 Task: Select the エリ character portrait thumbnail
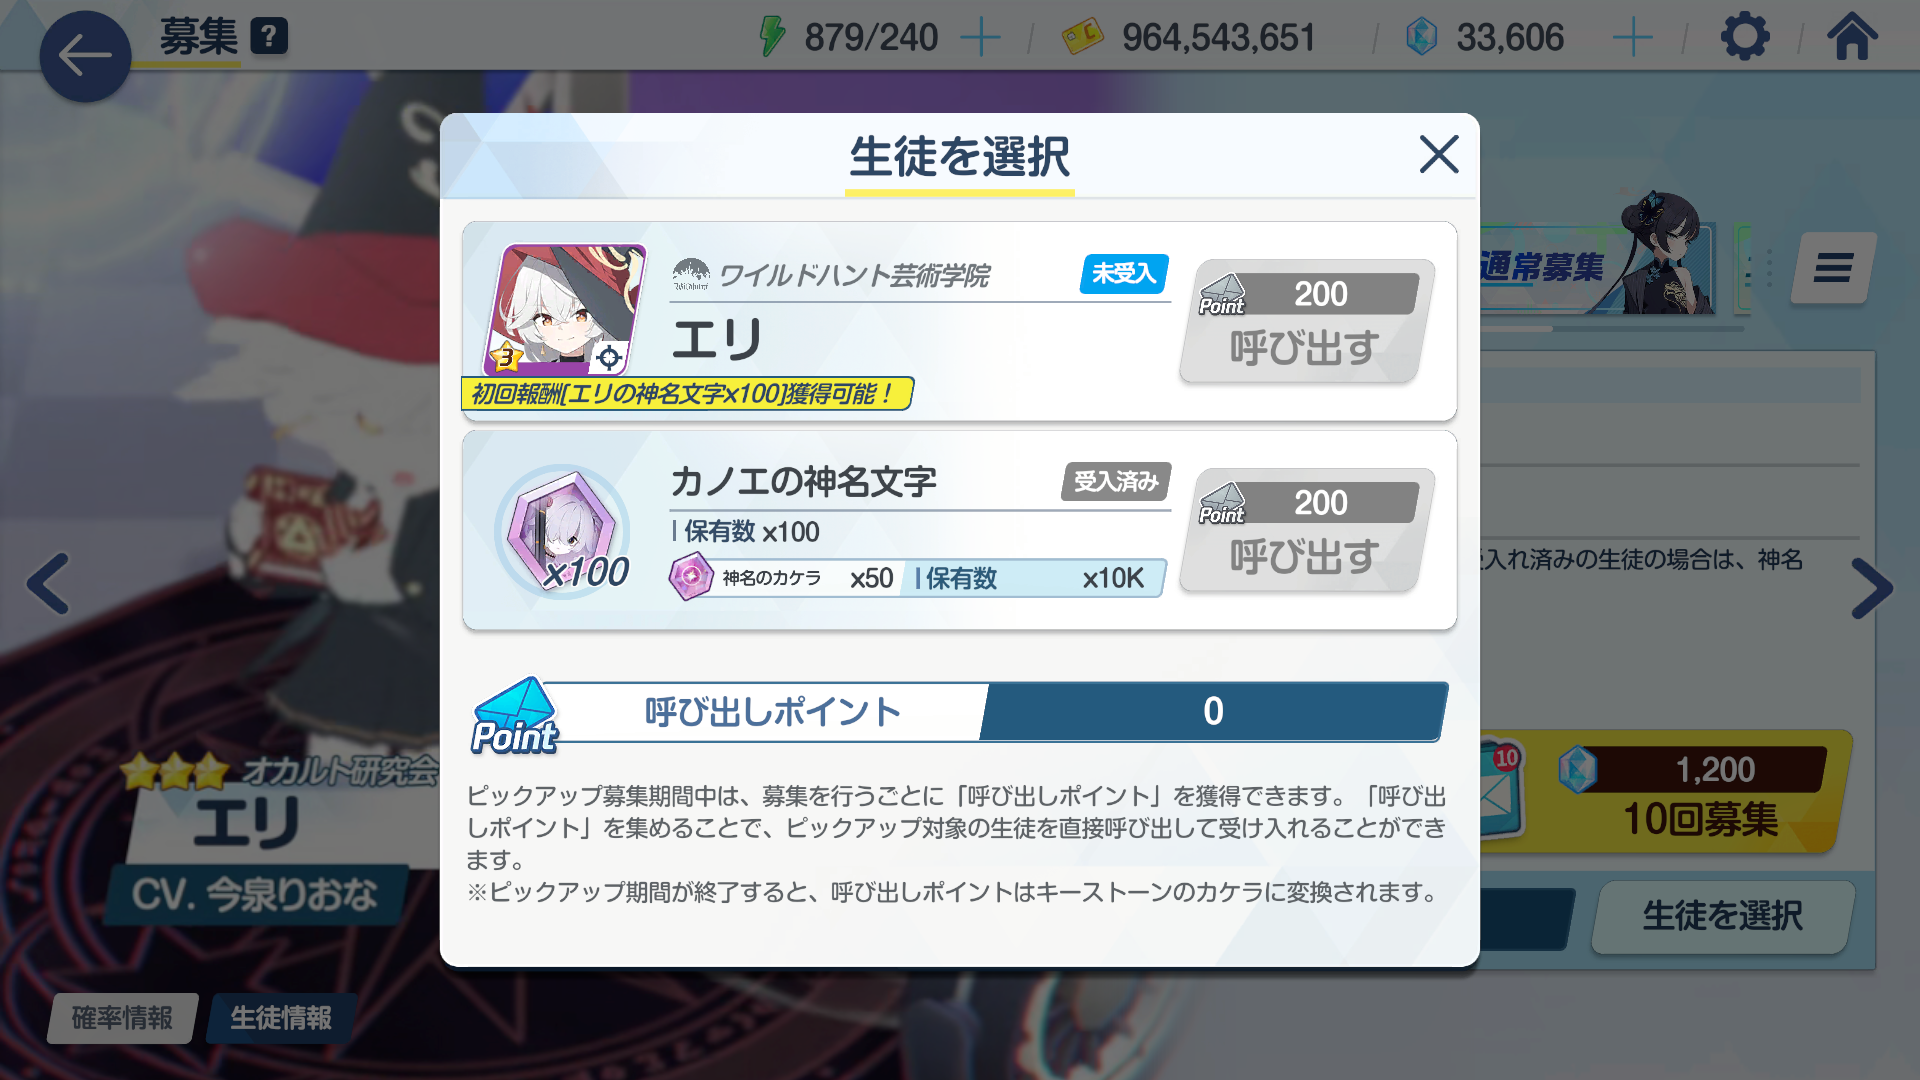click(x=565, y=310)
